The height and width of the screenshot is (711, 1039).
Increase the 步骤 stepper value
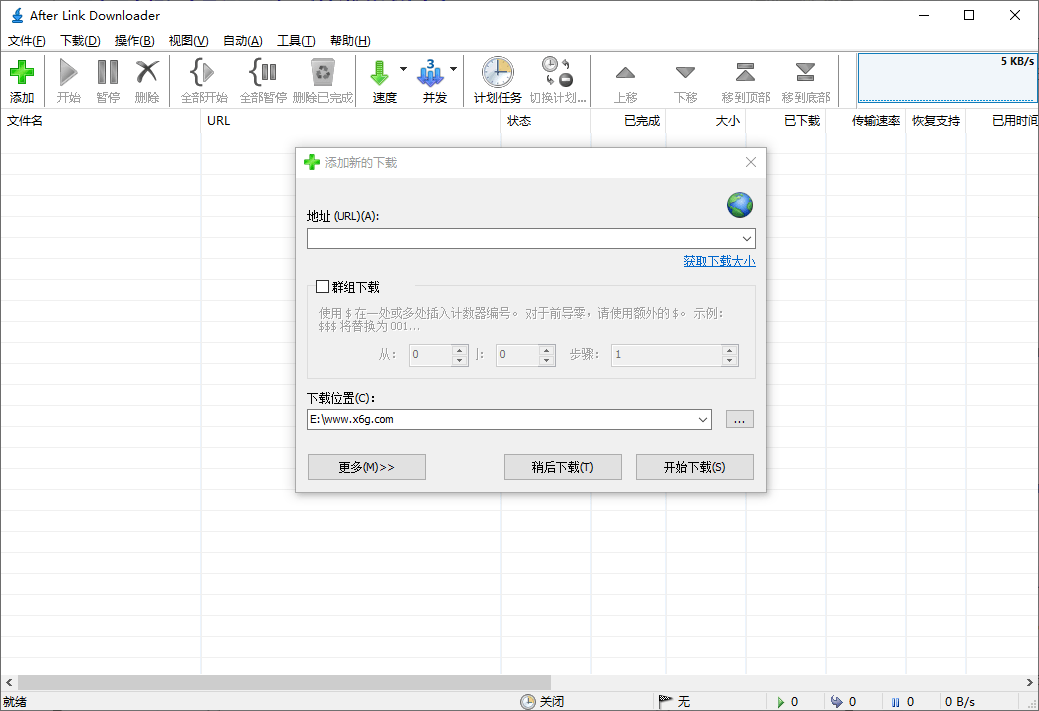pos(729,350)
